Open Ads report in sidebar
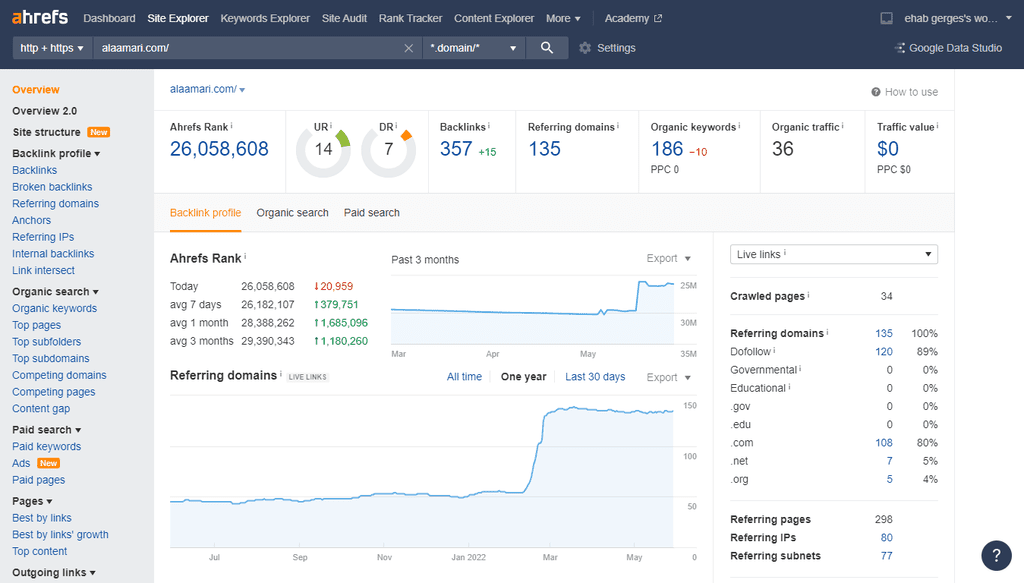Image resolution: width=1024 pixels, height=583 pixels. coord(21,463)
